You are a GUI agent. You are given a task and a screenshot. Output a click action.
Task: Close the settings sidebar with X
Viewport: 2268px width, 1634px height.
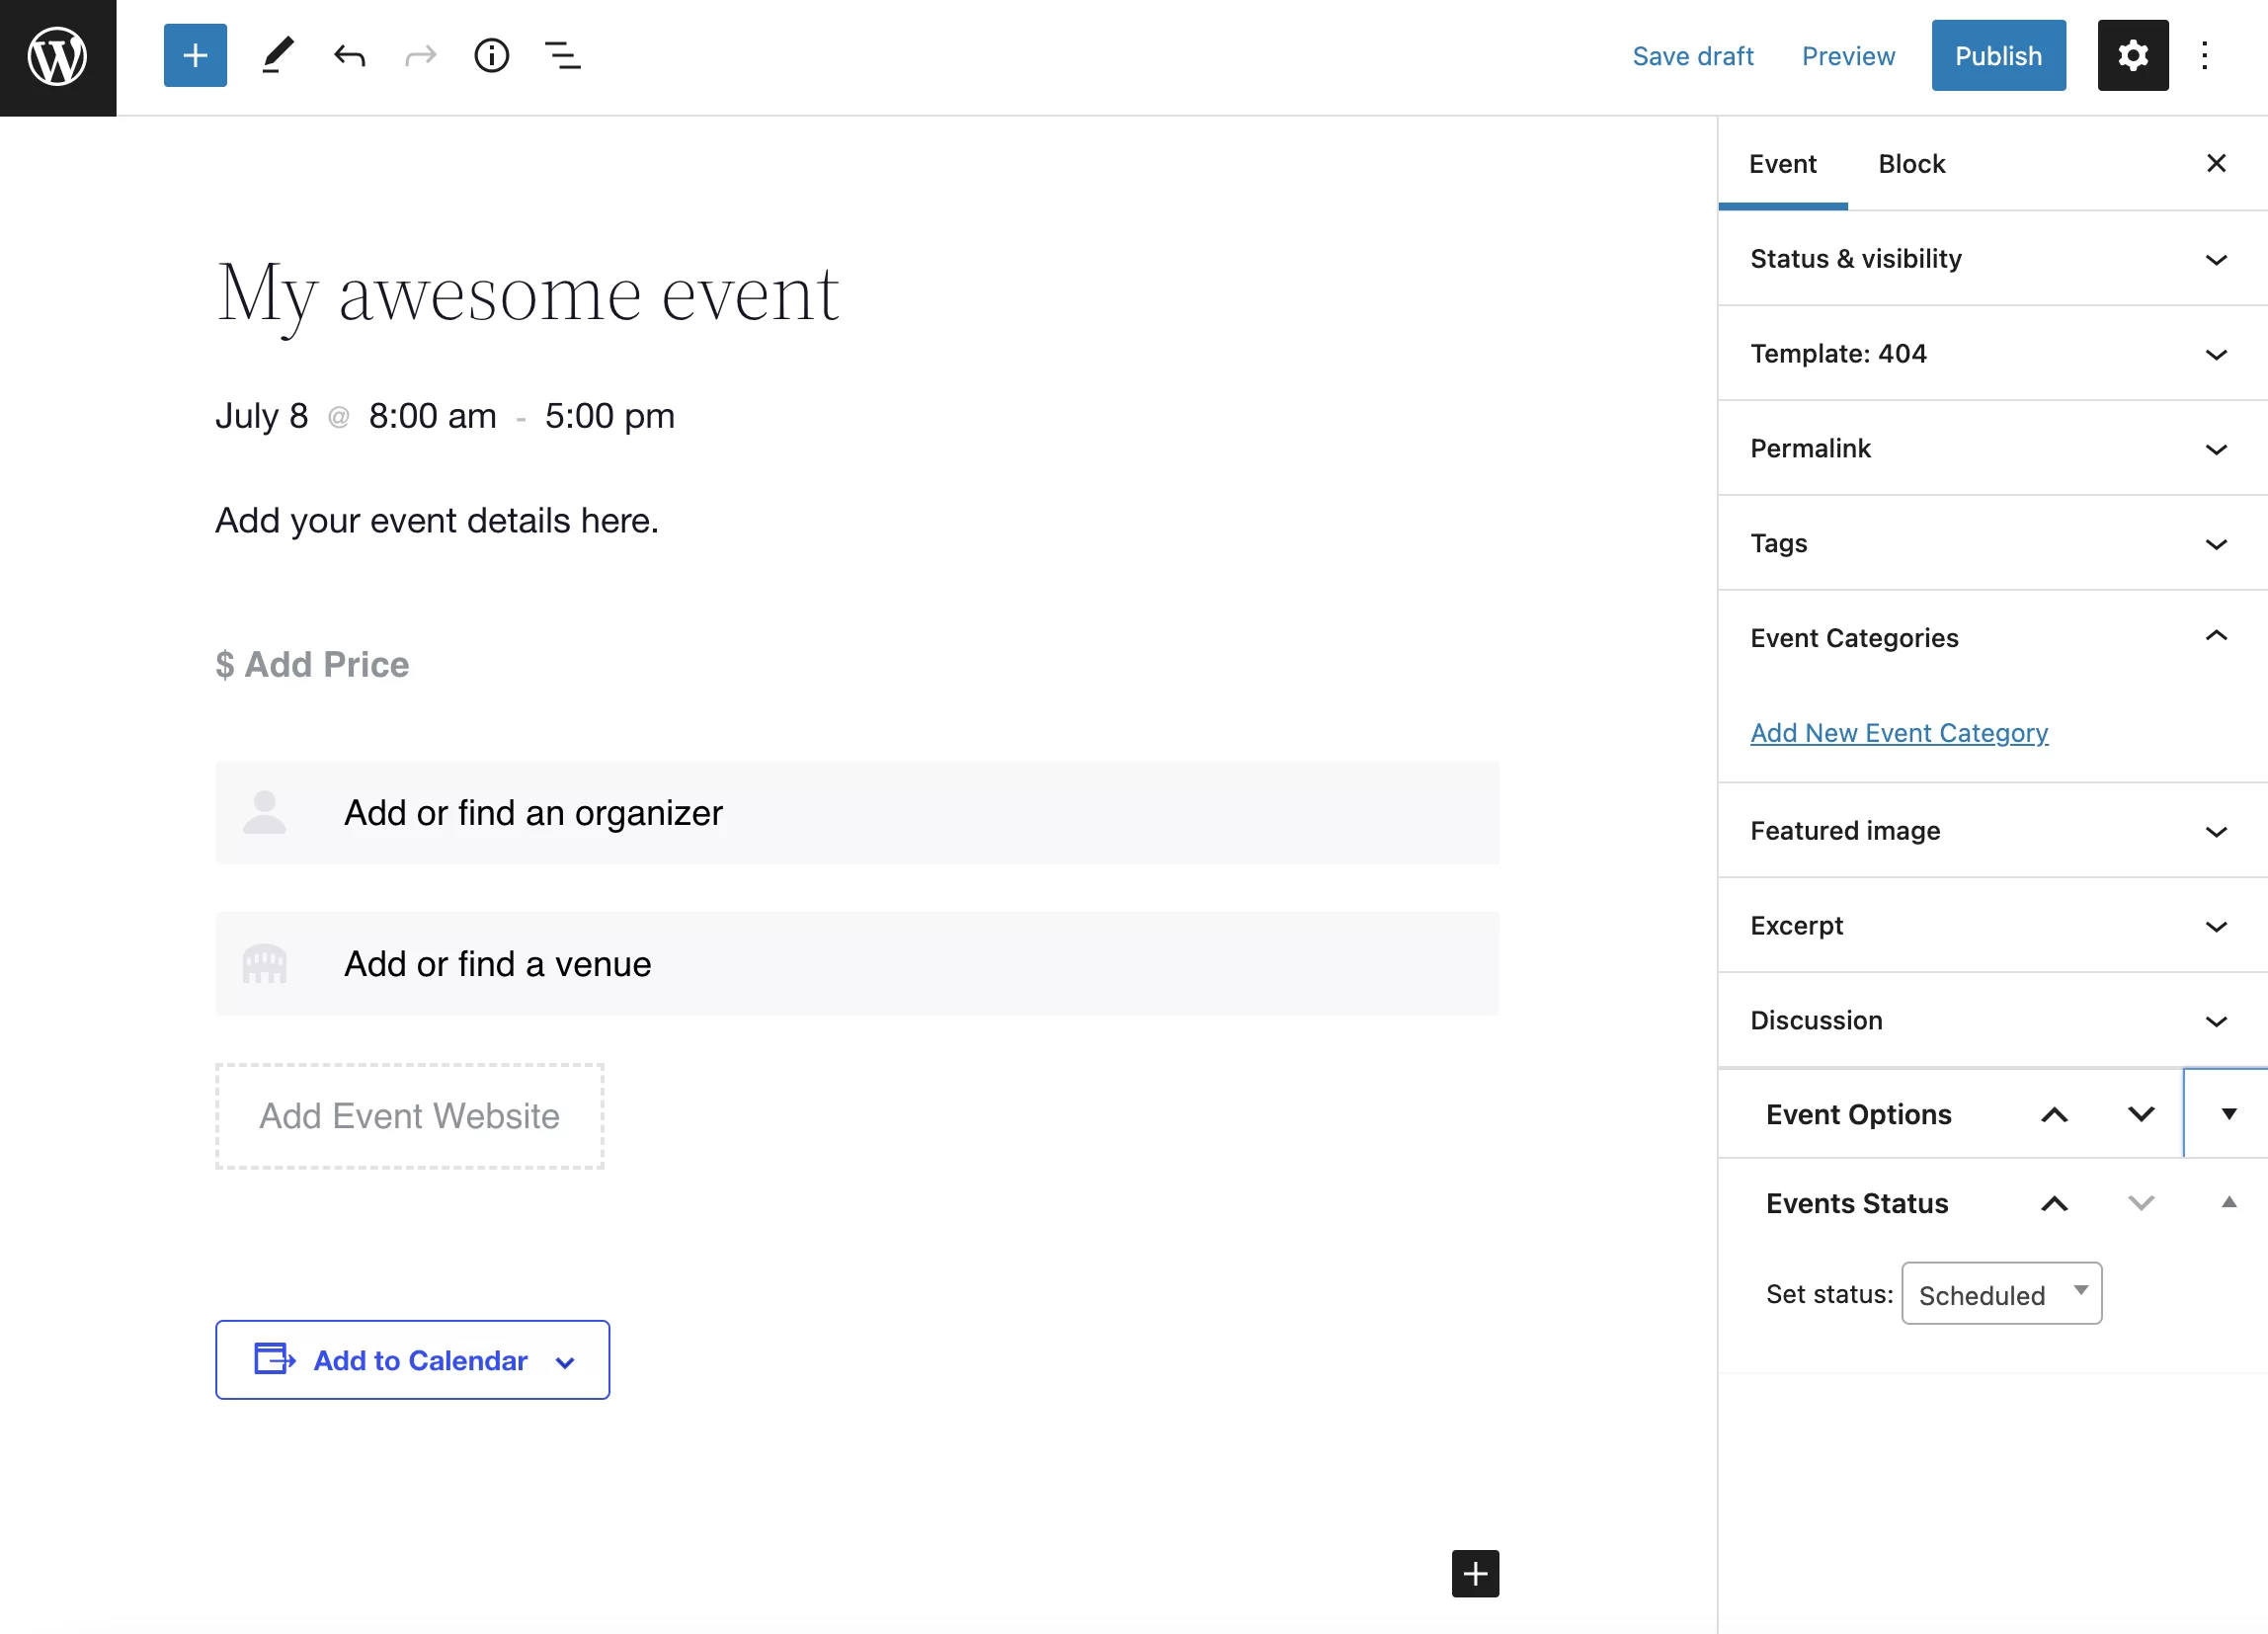coord(2215,163)
